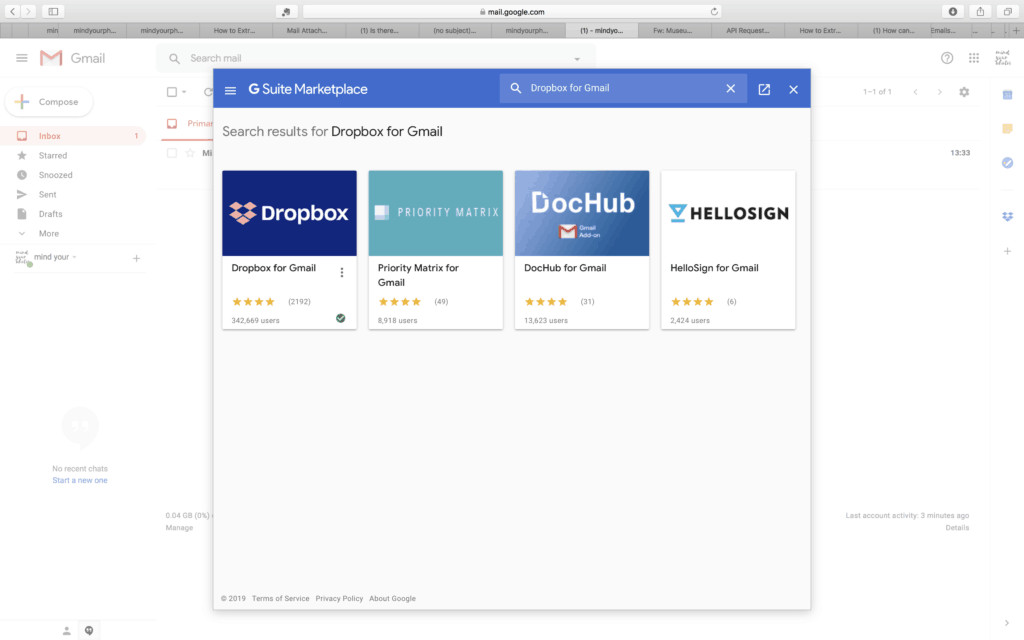Open the Keep notes side panel icon
Screen dimensions: 1024x640
click(x=1008, y=129)
